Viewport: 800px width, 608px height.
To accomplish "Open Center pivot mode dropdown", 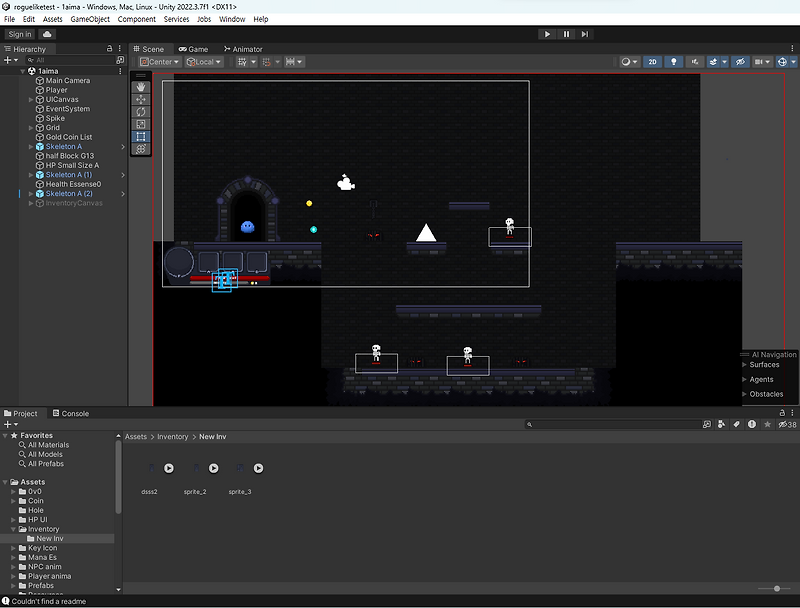I will pyautogui.click(x=160, y=62).
